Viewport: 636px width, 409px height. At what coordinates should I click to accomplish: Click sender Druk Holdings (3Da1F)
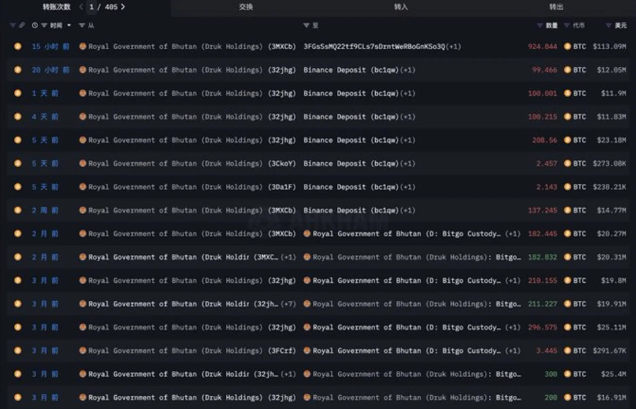click(192, 187)
